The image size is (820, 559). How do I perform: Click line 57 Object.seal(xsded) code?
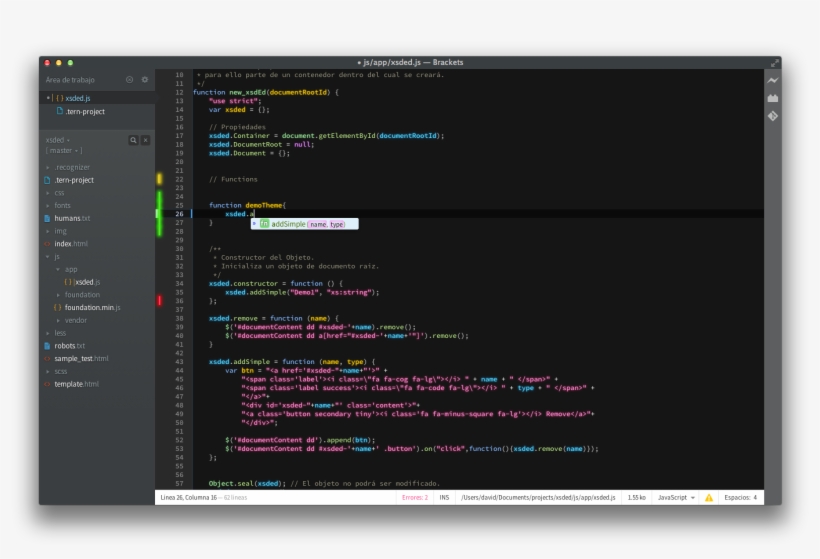tap(245, 484)
